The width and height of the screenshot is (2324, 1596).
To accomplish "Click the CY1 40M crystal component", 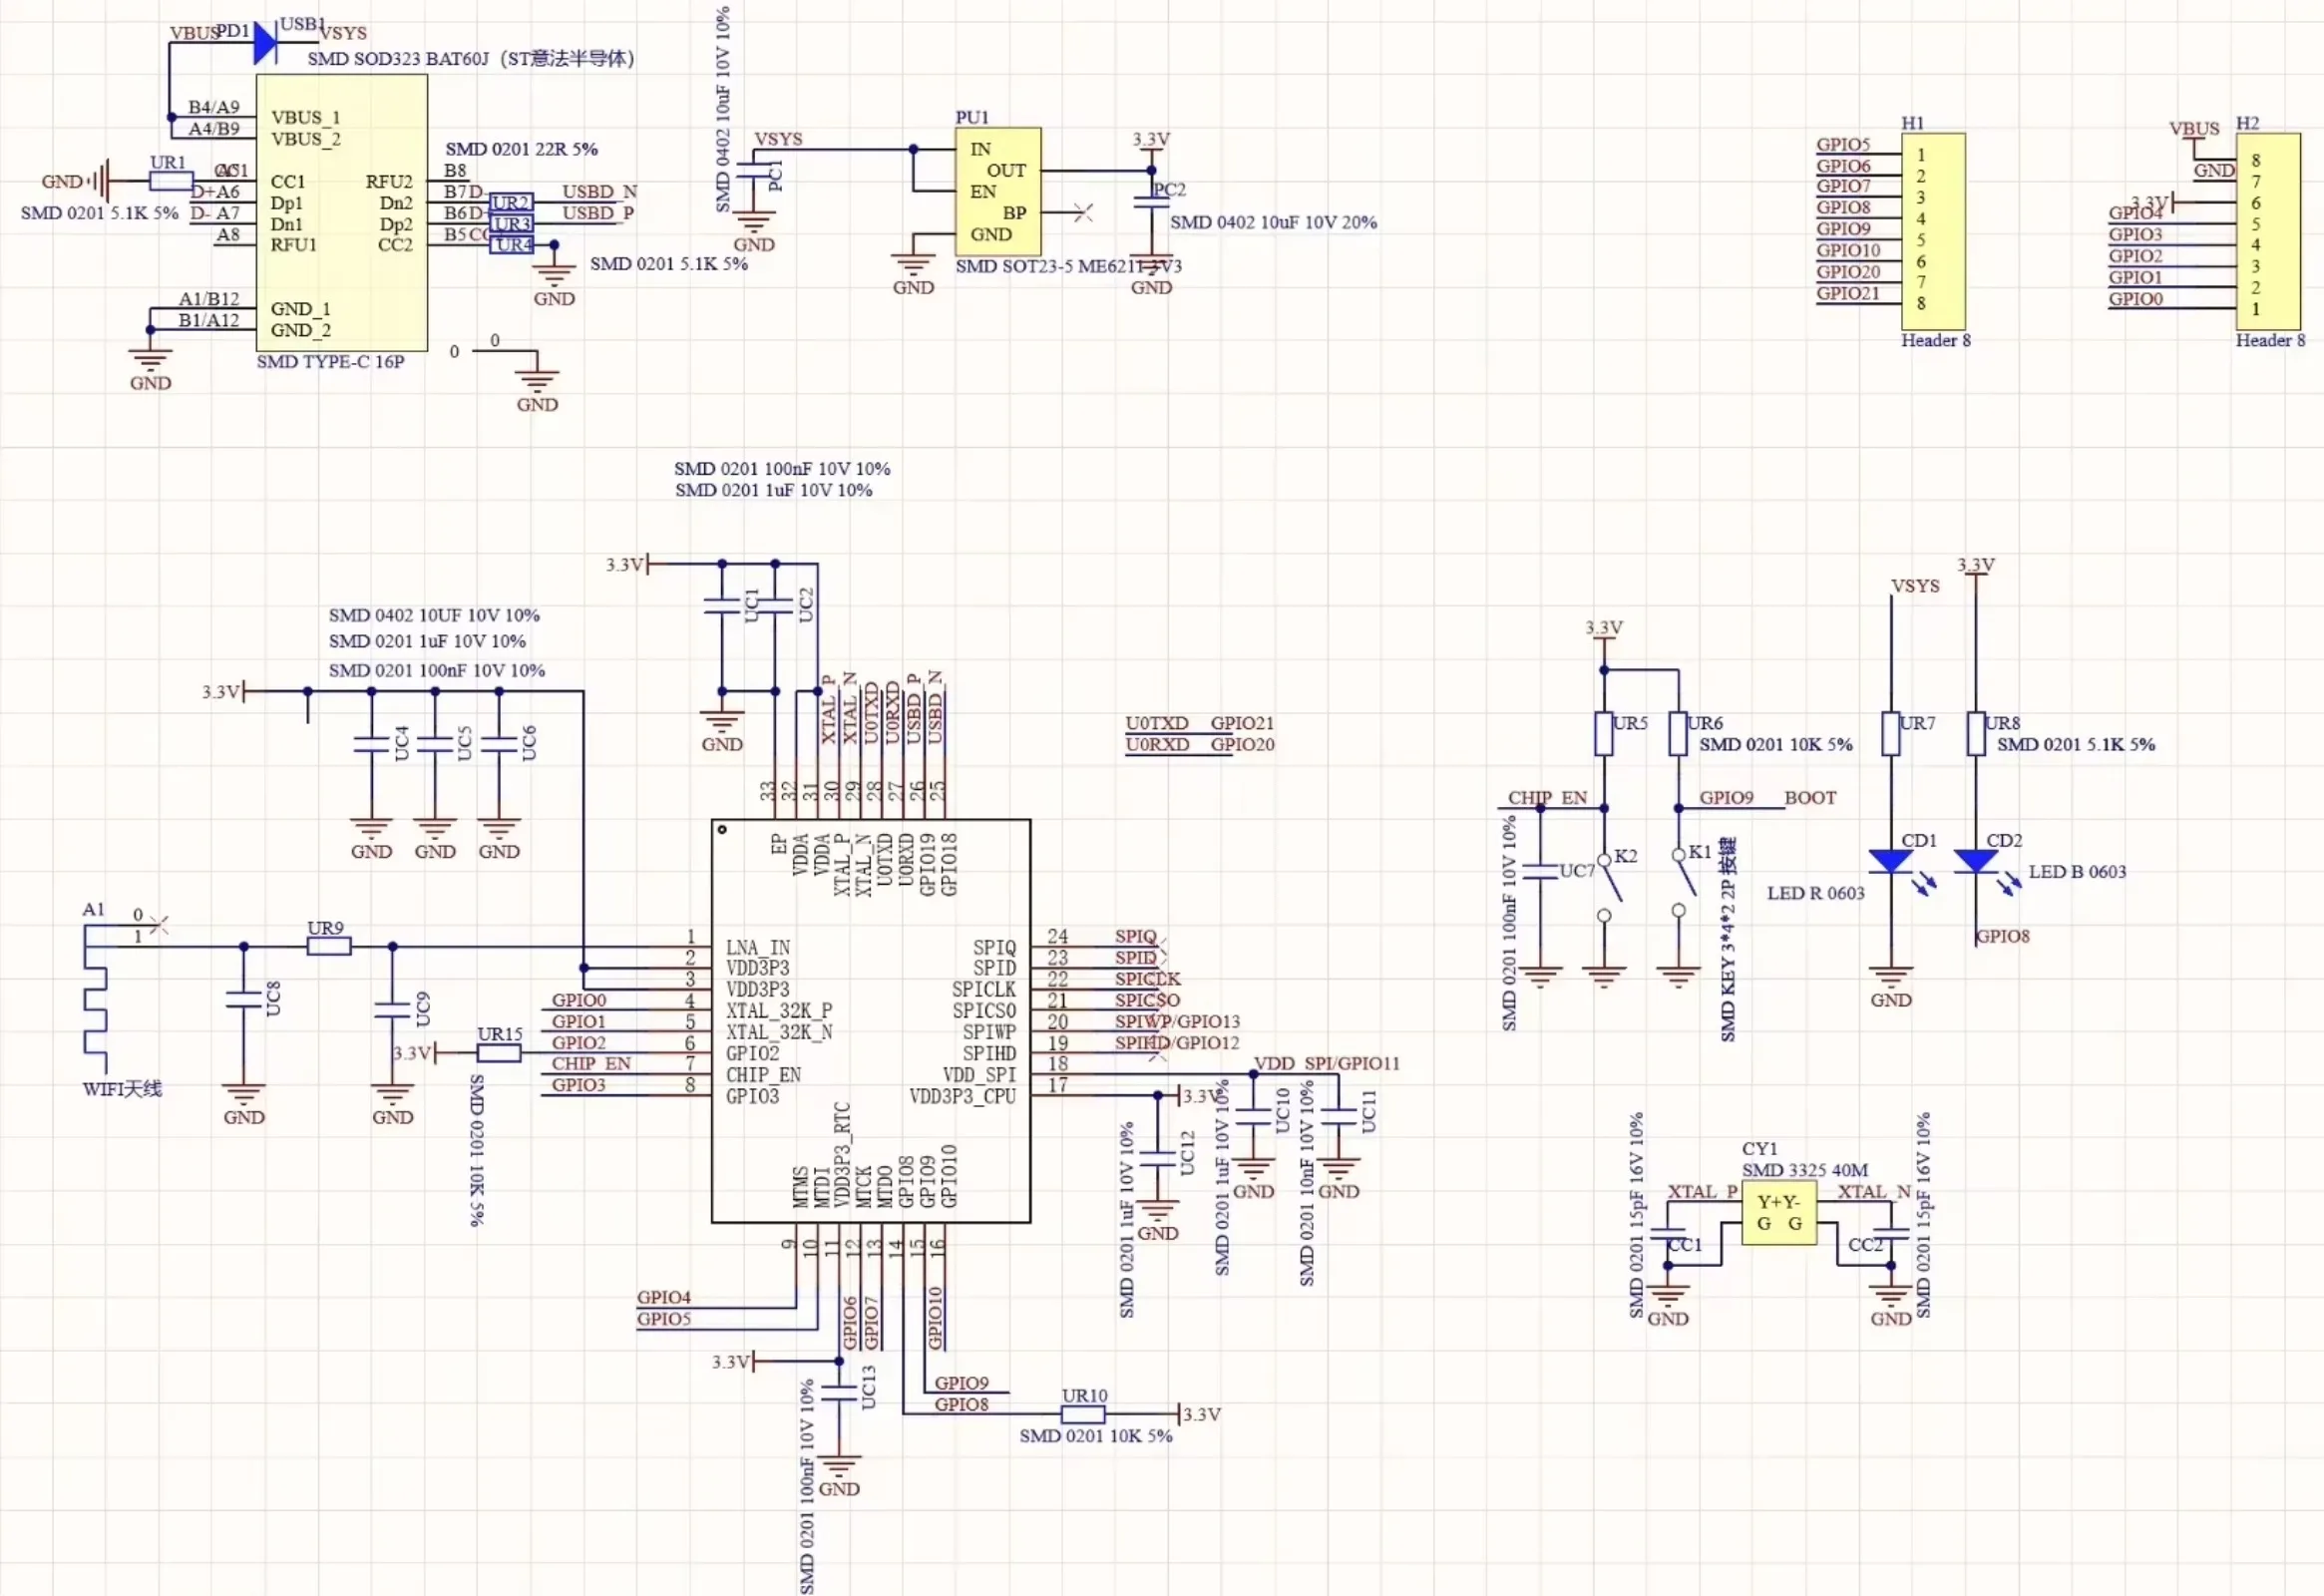I will (x=1778, y=1212).
